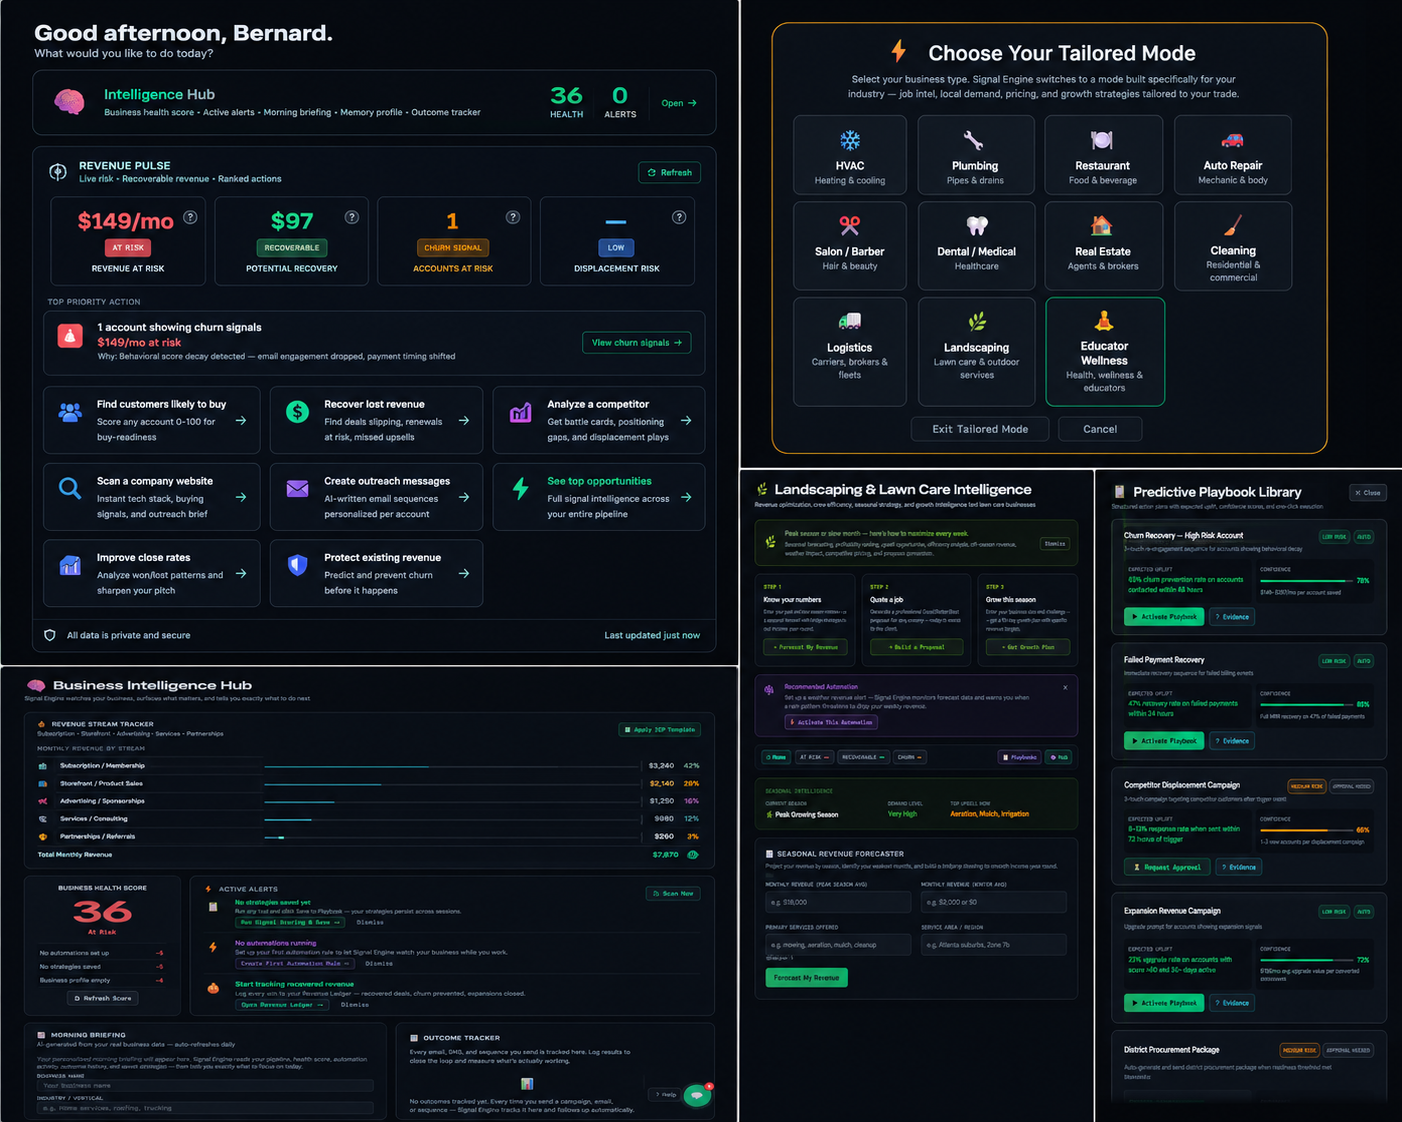This screenshot has height=1122, width=1402.
Task: Click the help icon on Potential Recovery card
Action: pos(352,217)
